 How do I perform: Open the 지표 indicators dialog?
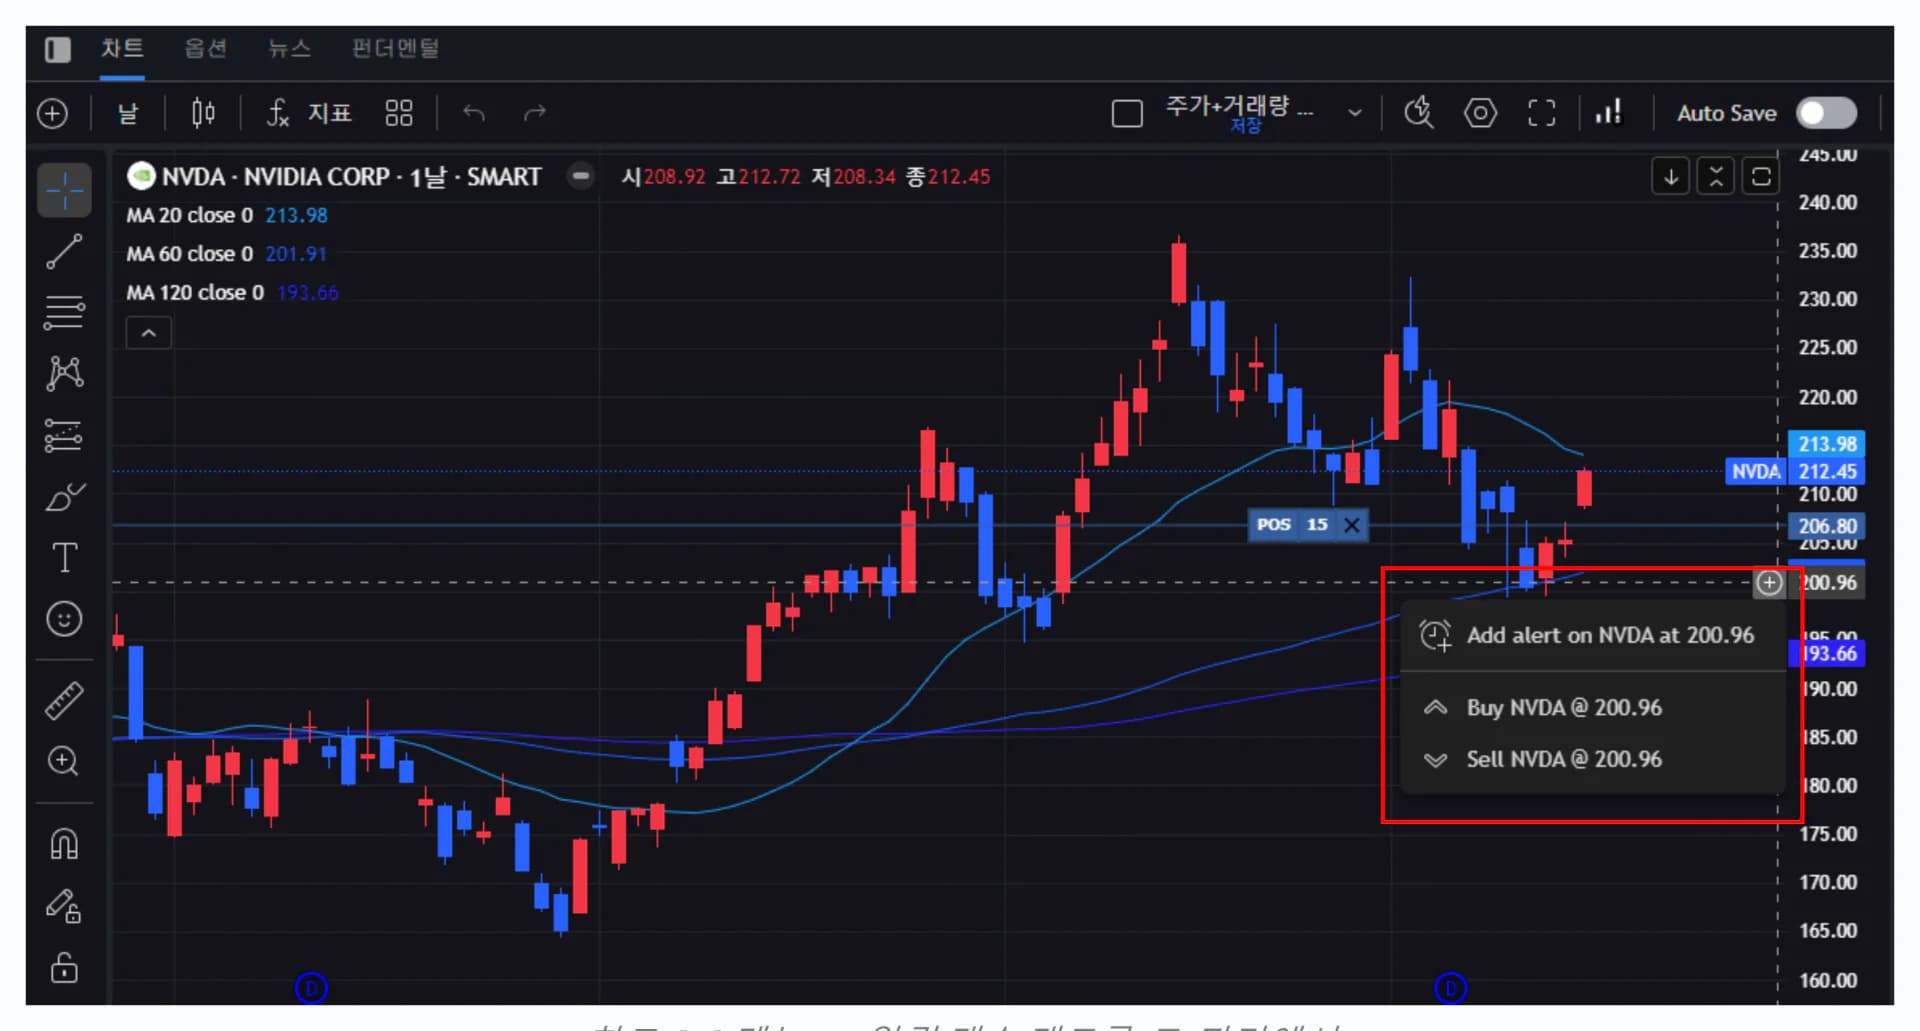309,113
